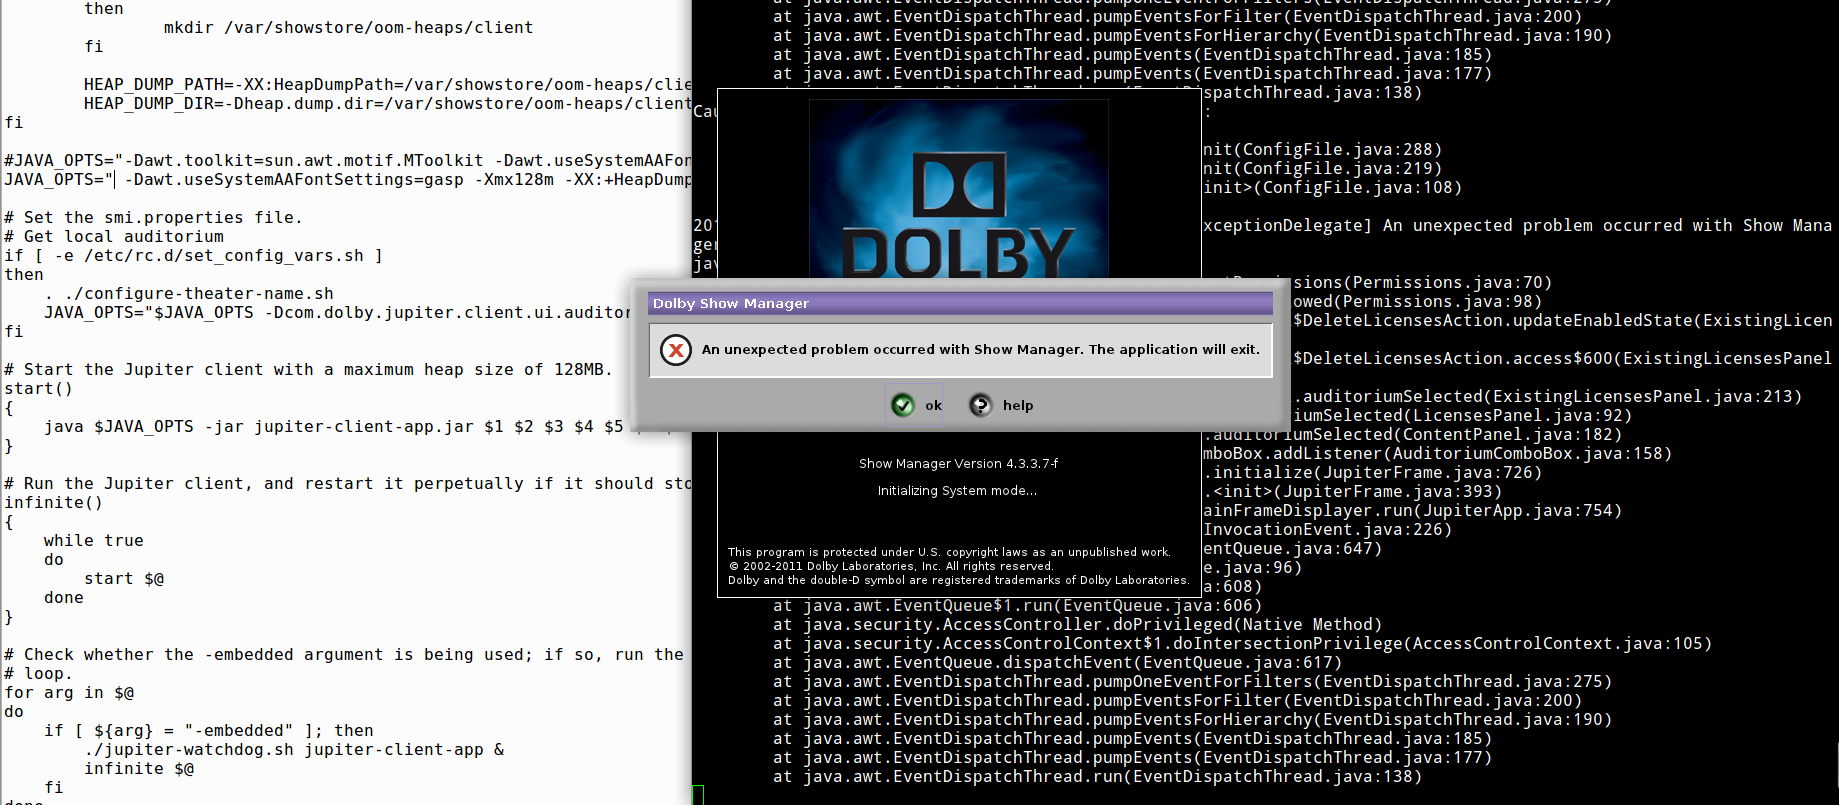Click the '# Run the Jupiter client' comment line
Screen dimensions: 1839x805
coord(347,484)
